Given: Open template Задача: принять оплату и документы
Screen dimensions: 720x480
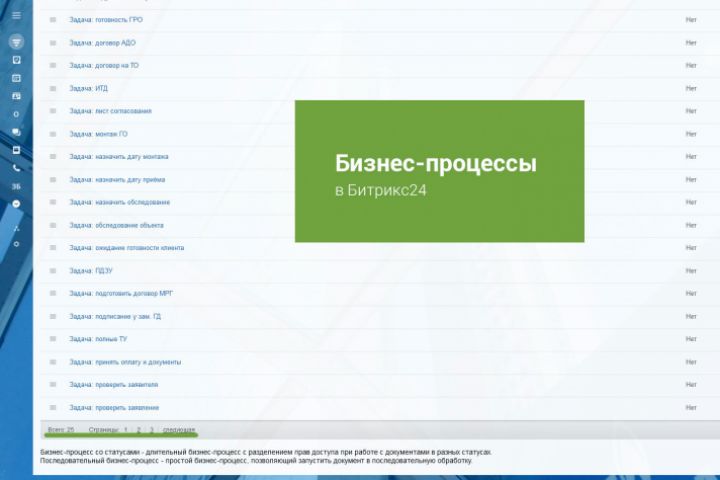Looking at the screenshot, I should (x=125, y=362).
